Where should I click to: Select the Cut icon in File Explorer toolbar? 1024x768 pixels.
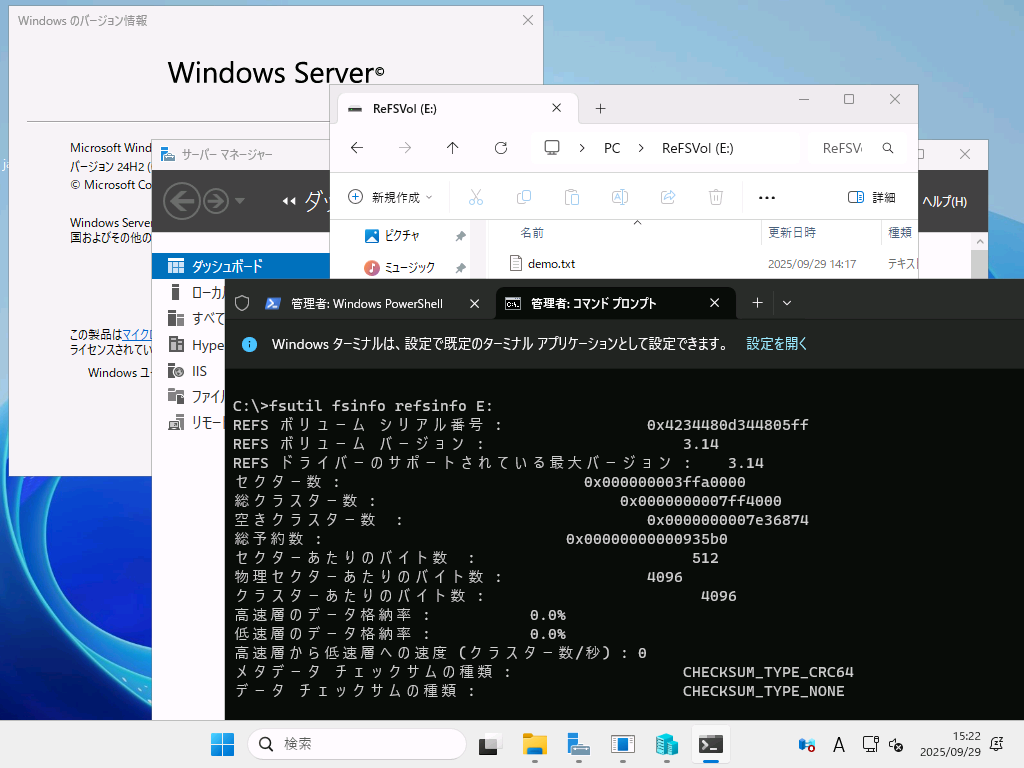(475, 197)
